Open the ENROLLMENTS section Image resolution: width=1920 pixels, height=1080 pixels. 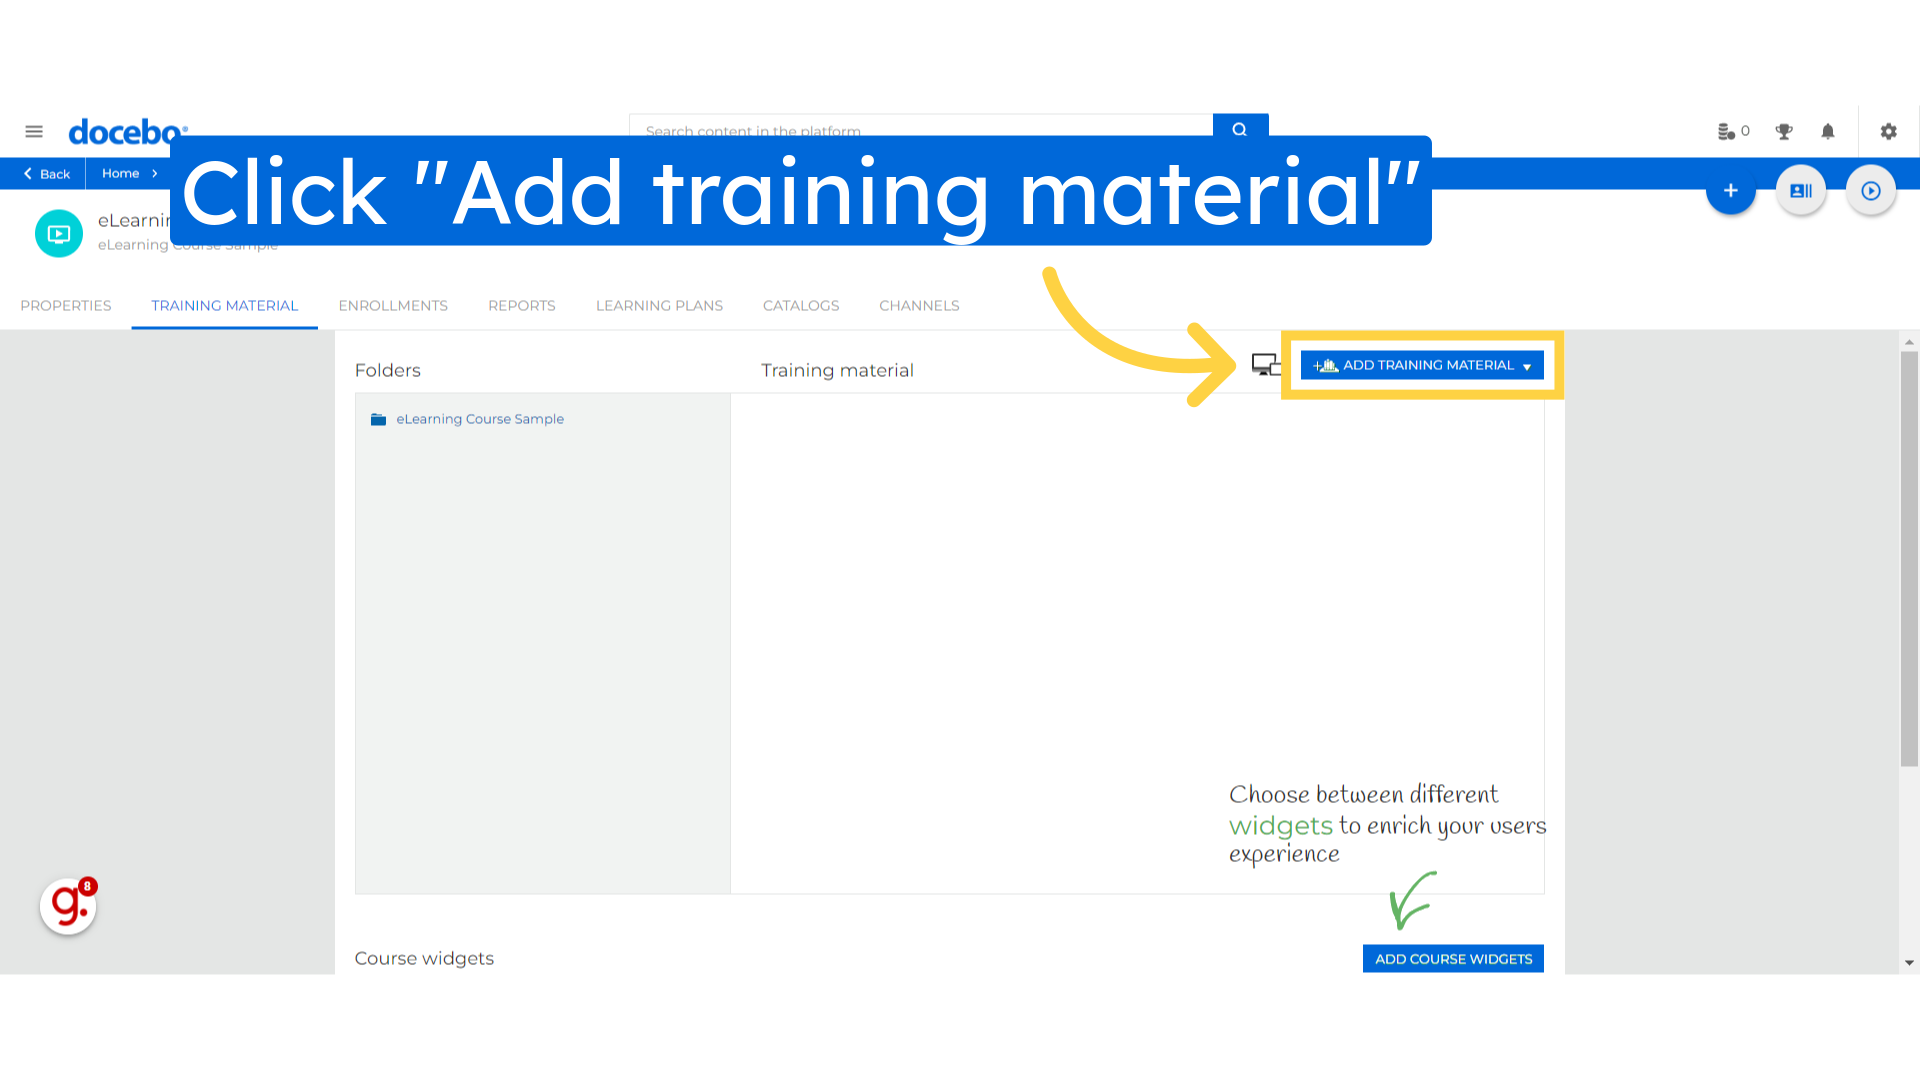tap(392, 306)
